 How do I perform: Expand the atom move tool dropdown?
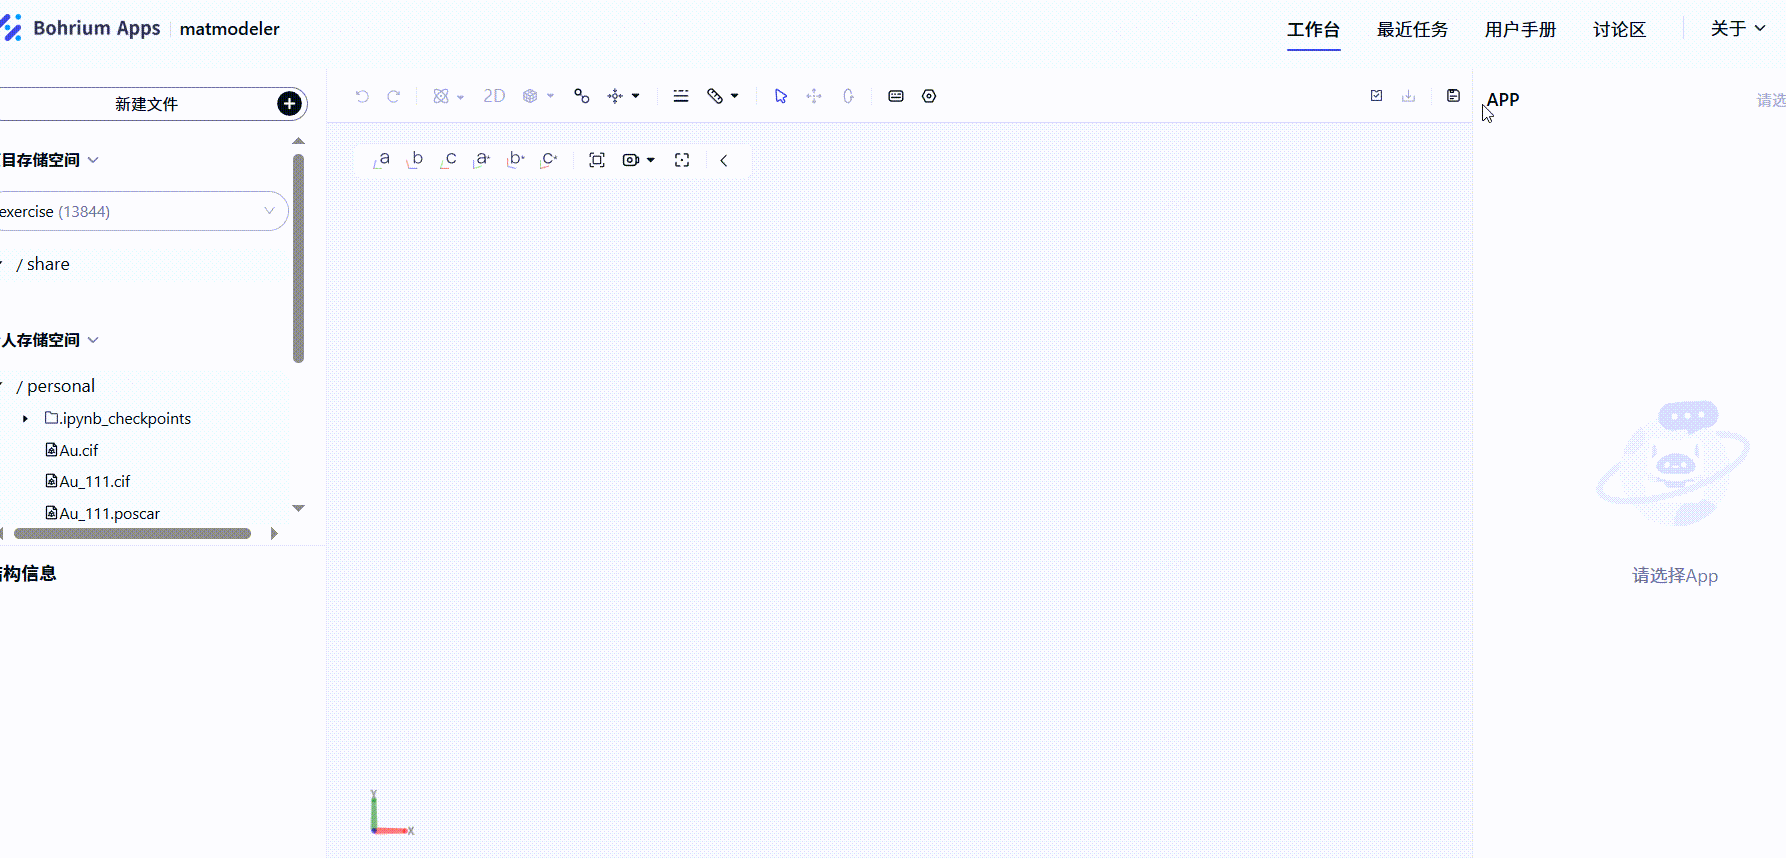(636, 97)
